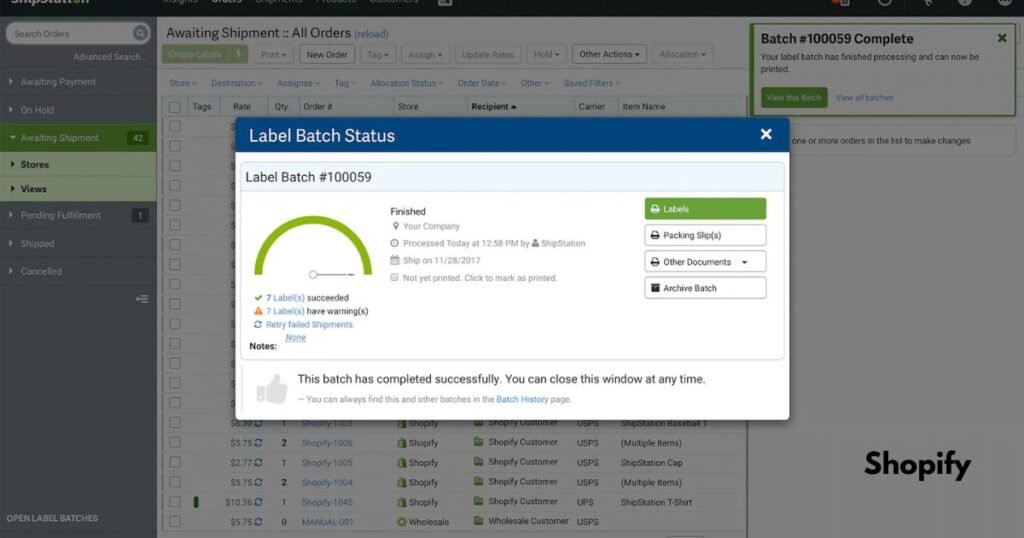The image size is (1024, 538).
Task: Click the green batch progress gauge
Action: point(313,247)
